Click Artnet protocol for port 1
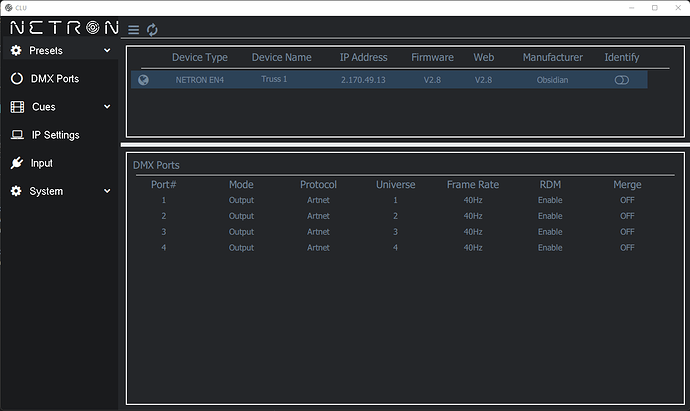 point(318,200)
